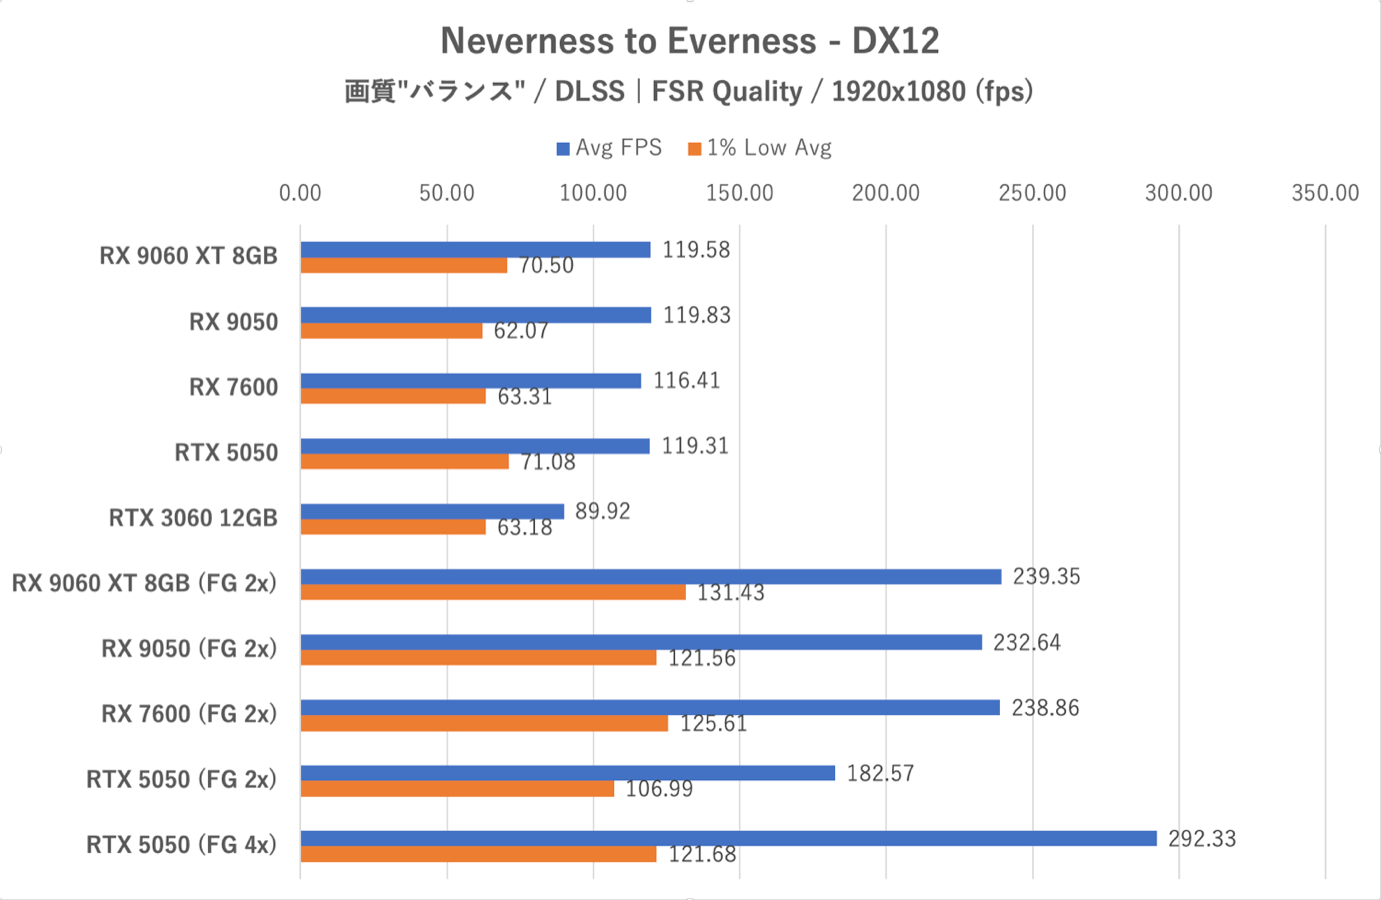Select the 'RTX 5050 (FG 4x)' label

pyautogui.click(x=182, y=845)
